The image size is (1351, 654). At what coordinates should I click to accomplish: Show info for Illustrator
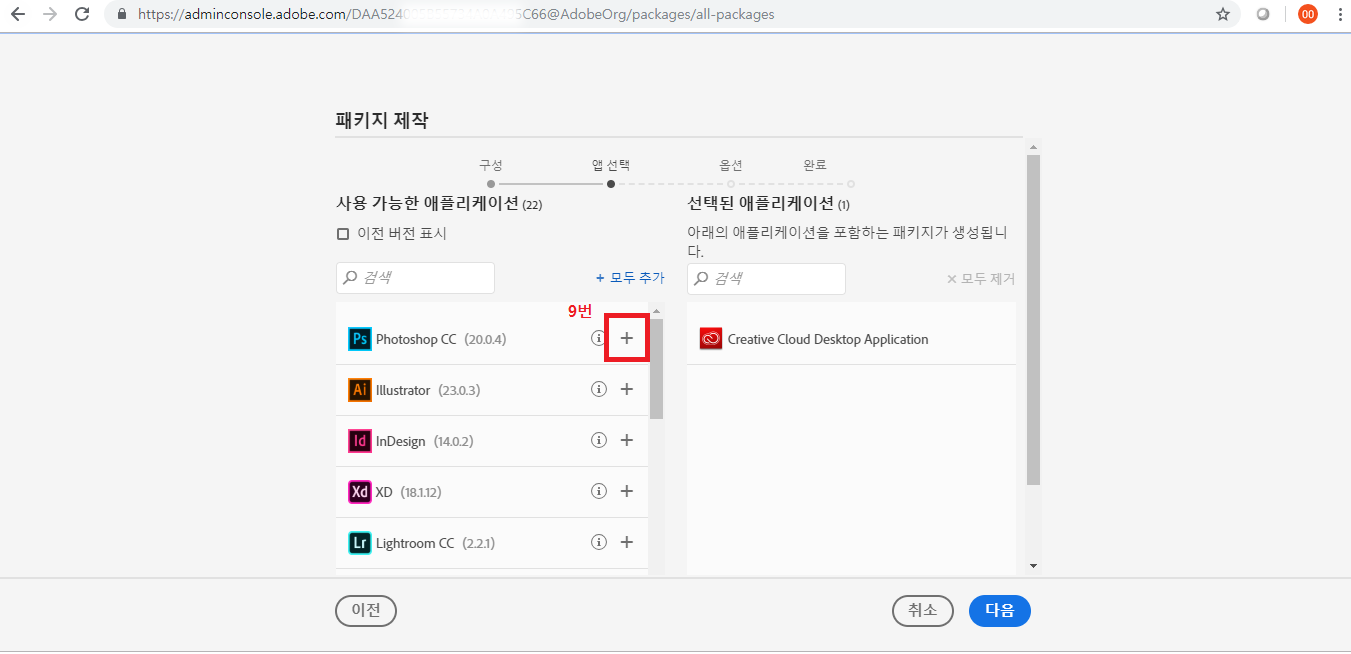pos(599,389)
